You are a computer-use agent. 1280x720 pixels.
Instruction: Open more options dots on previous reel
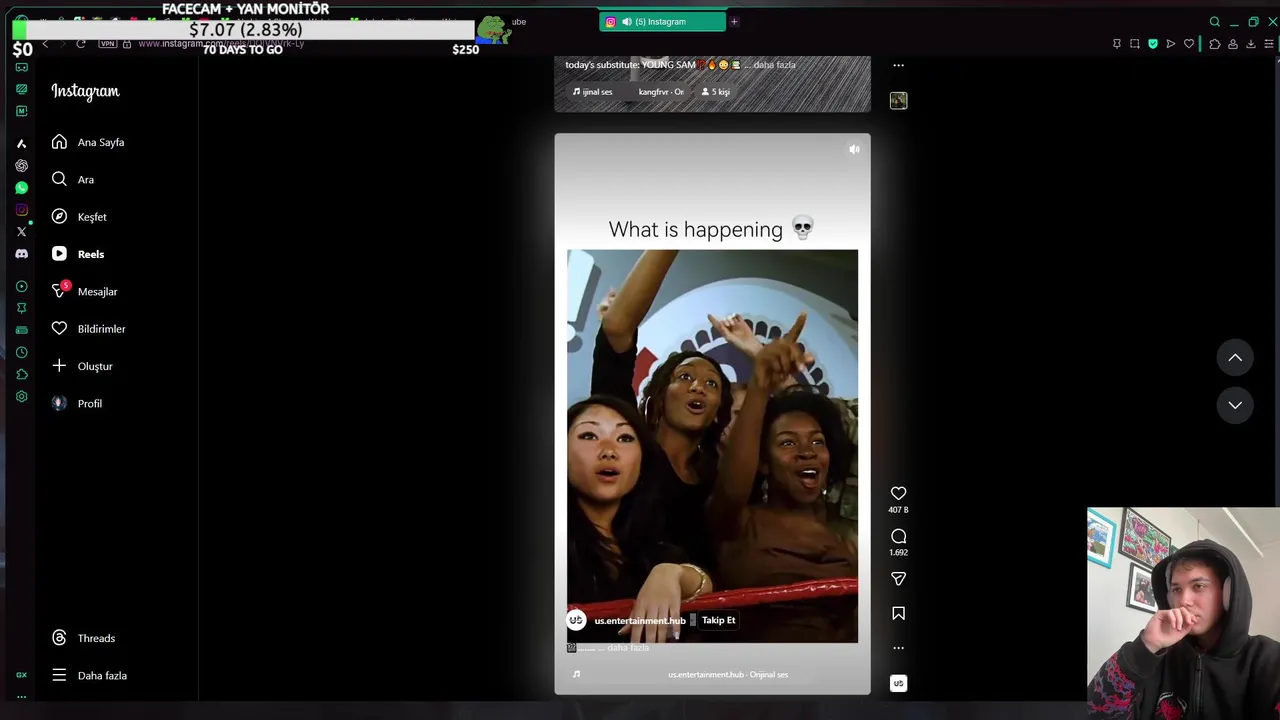point(898,65)
